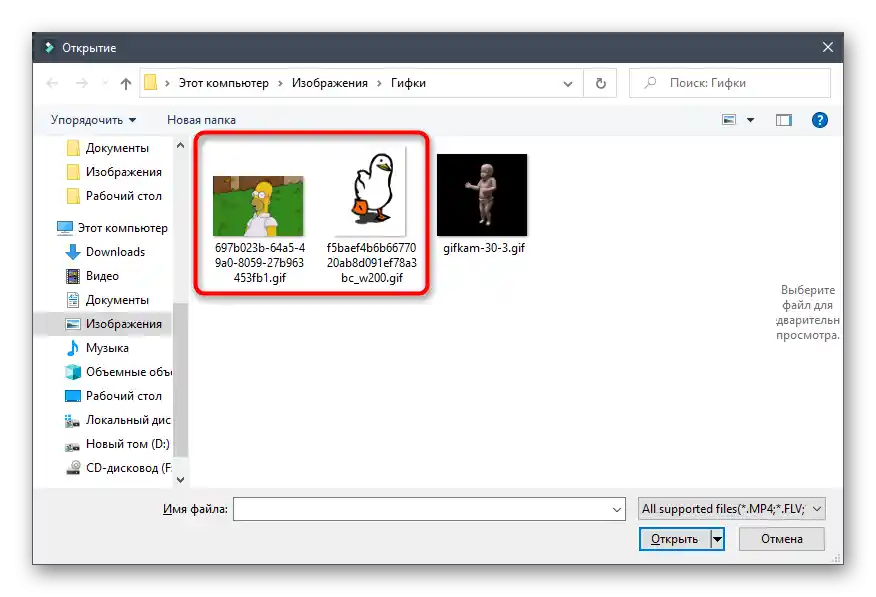This screenshot has height=597, width=876.
Task: Select the Homer Simpson gif thumbnail
Action: [258, 206]
